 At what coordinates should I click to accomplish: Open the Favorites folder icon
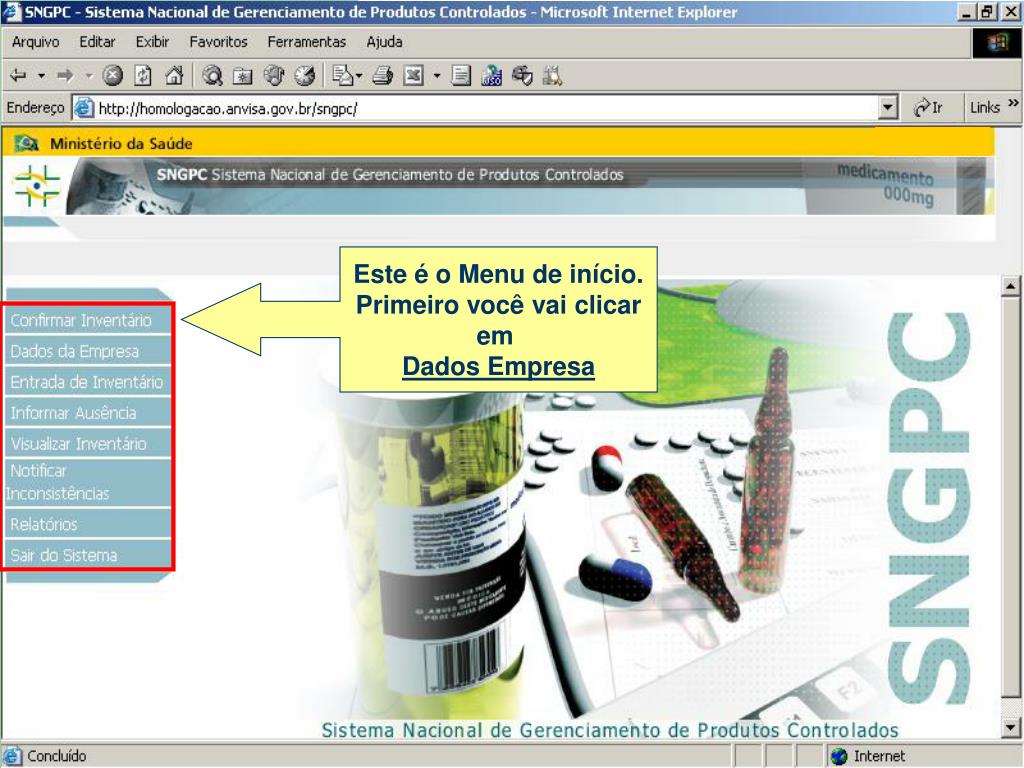[x=243, y=76]
